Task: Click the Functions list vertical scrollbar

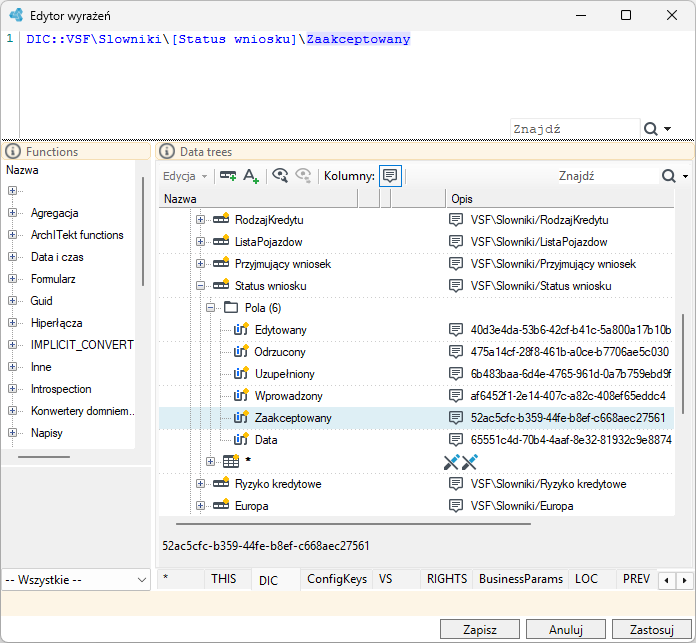Action: click(x=143, y=232)
